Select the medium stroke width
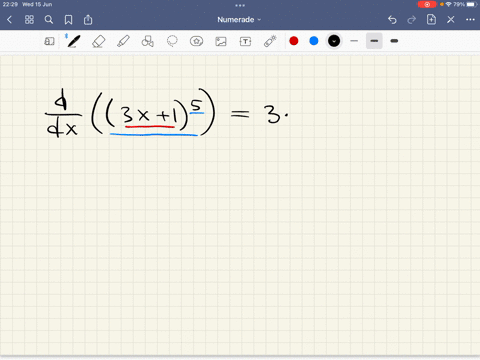The image size is (480, 360). (374, 41)
